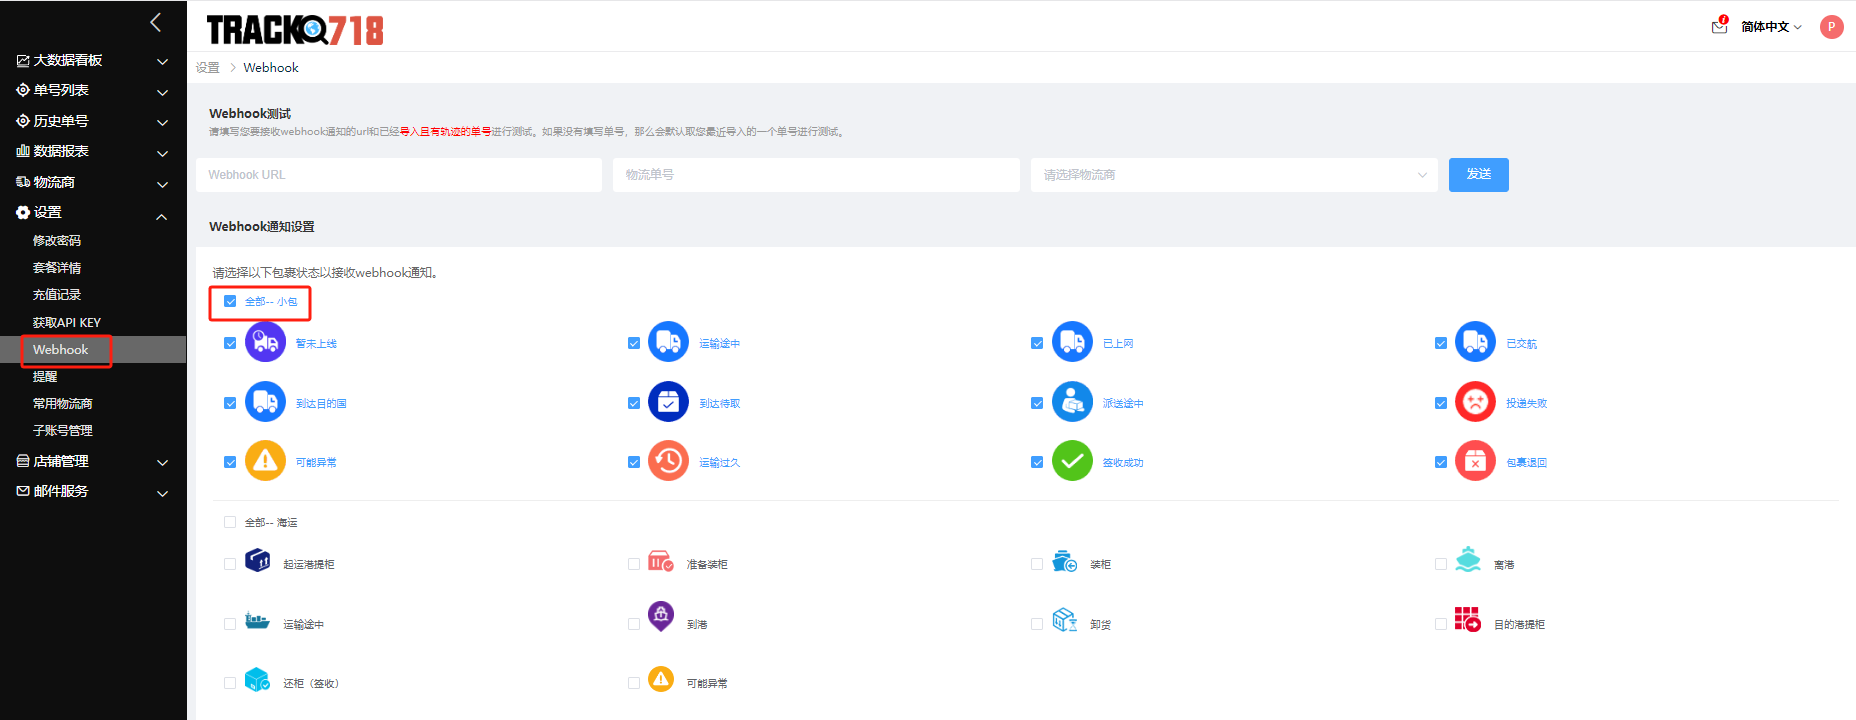Expand the 邮件服务 sidebar chevron
Viewport: 1856px width, 720px height.
pyautogui.click(x=162, y=494)
